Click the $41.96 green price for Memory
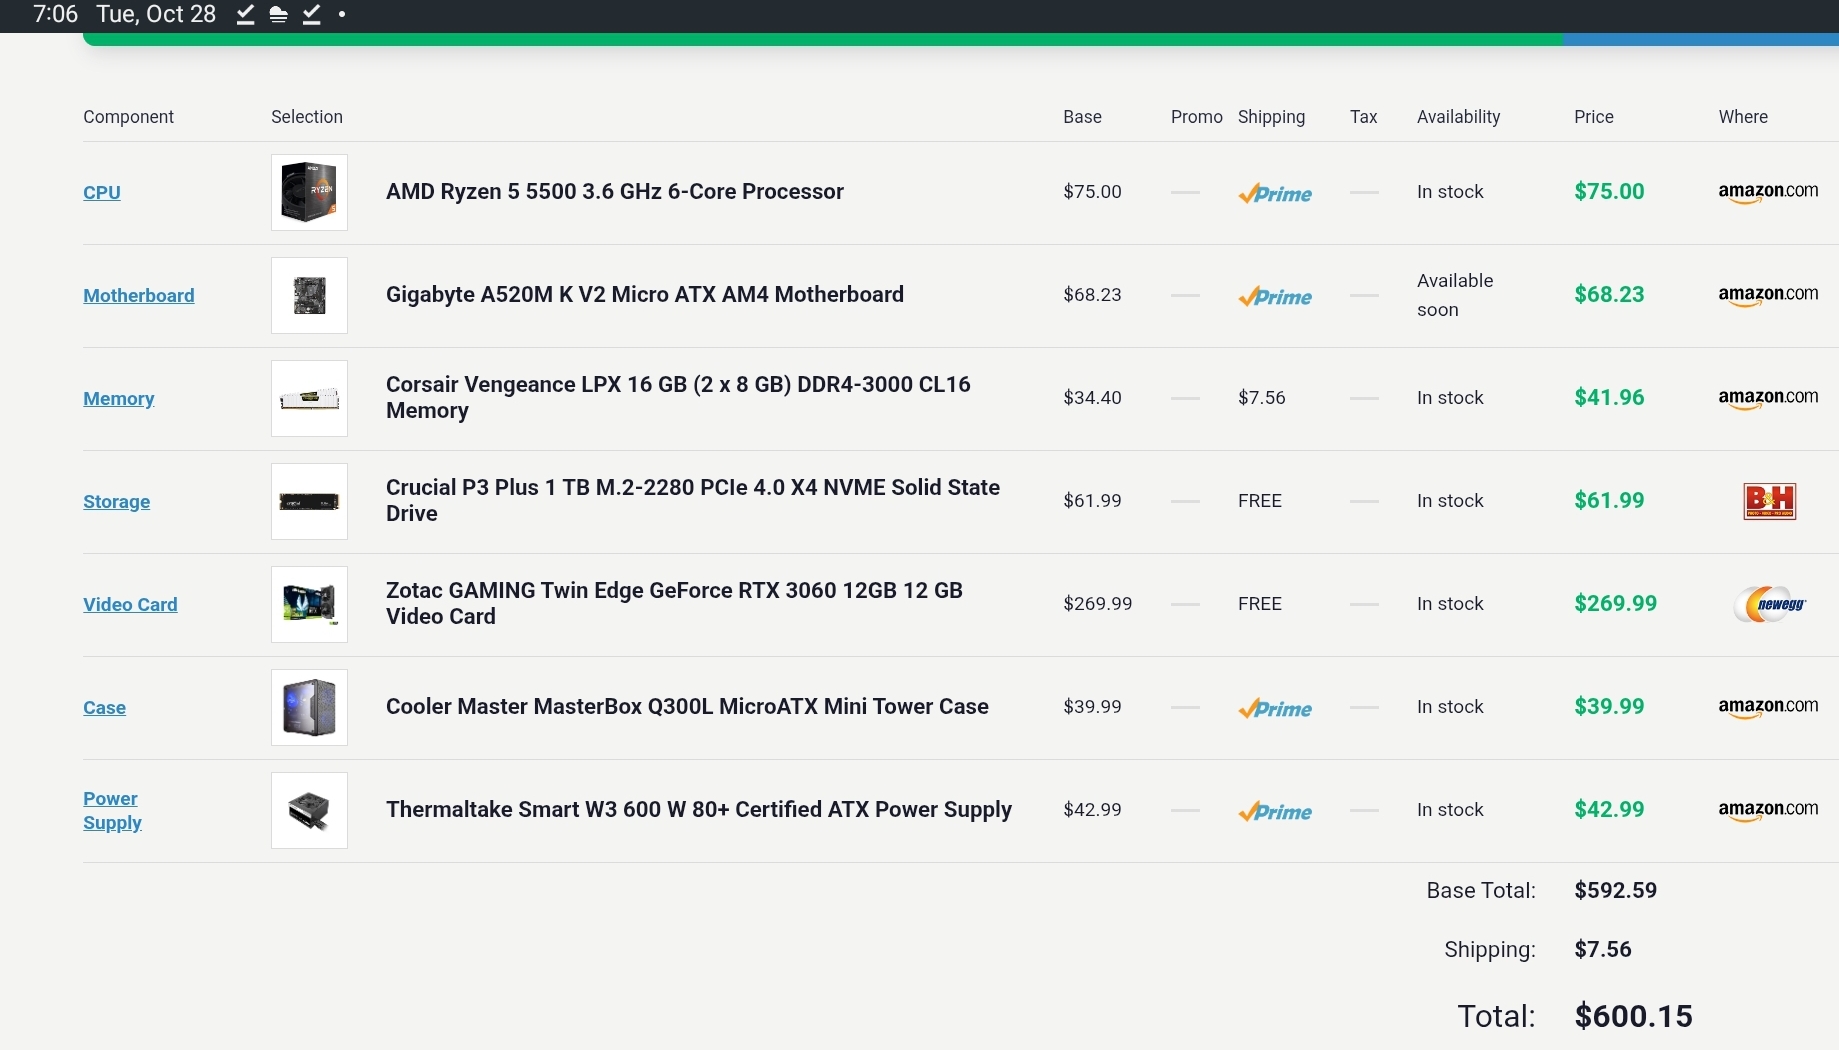 tap(1609, 397)
